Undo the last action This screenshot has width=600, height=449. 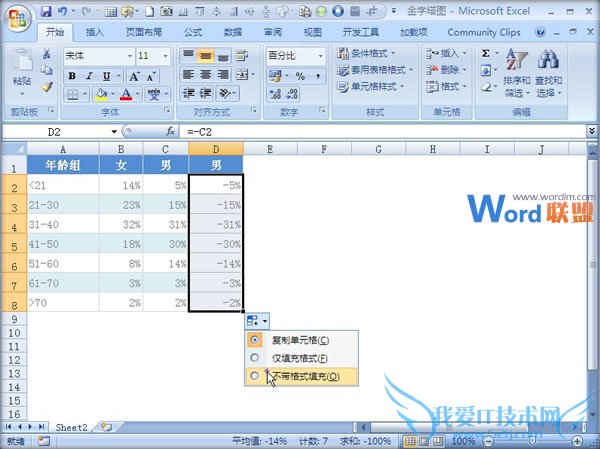point(63,11)
